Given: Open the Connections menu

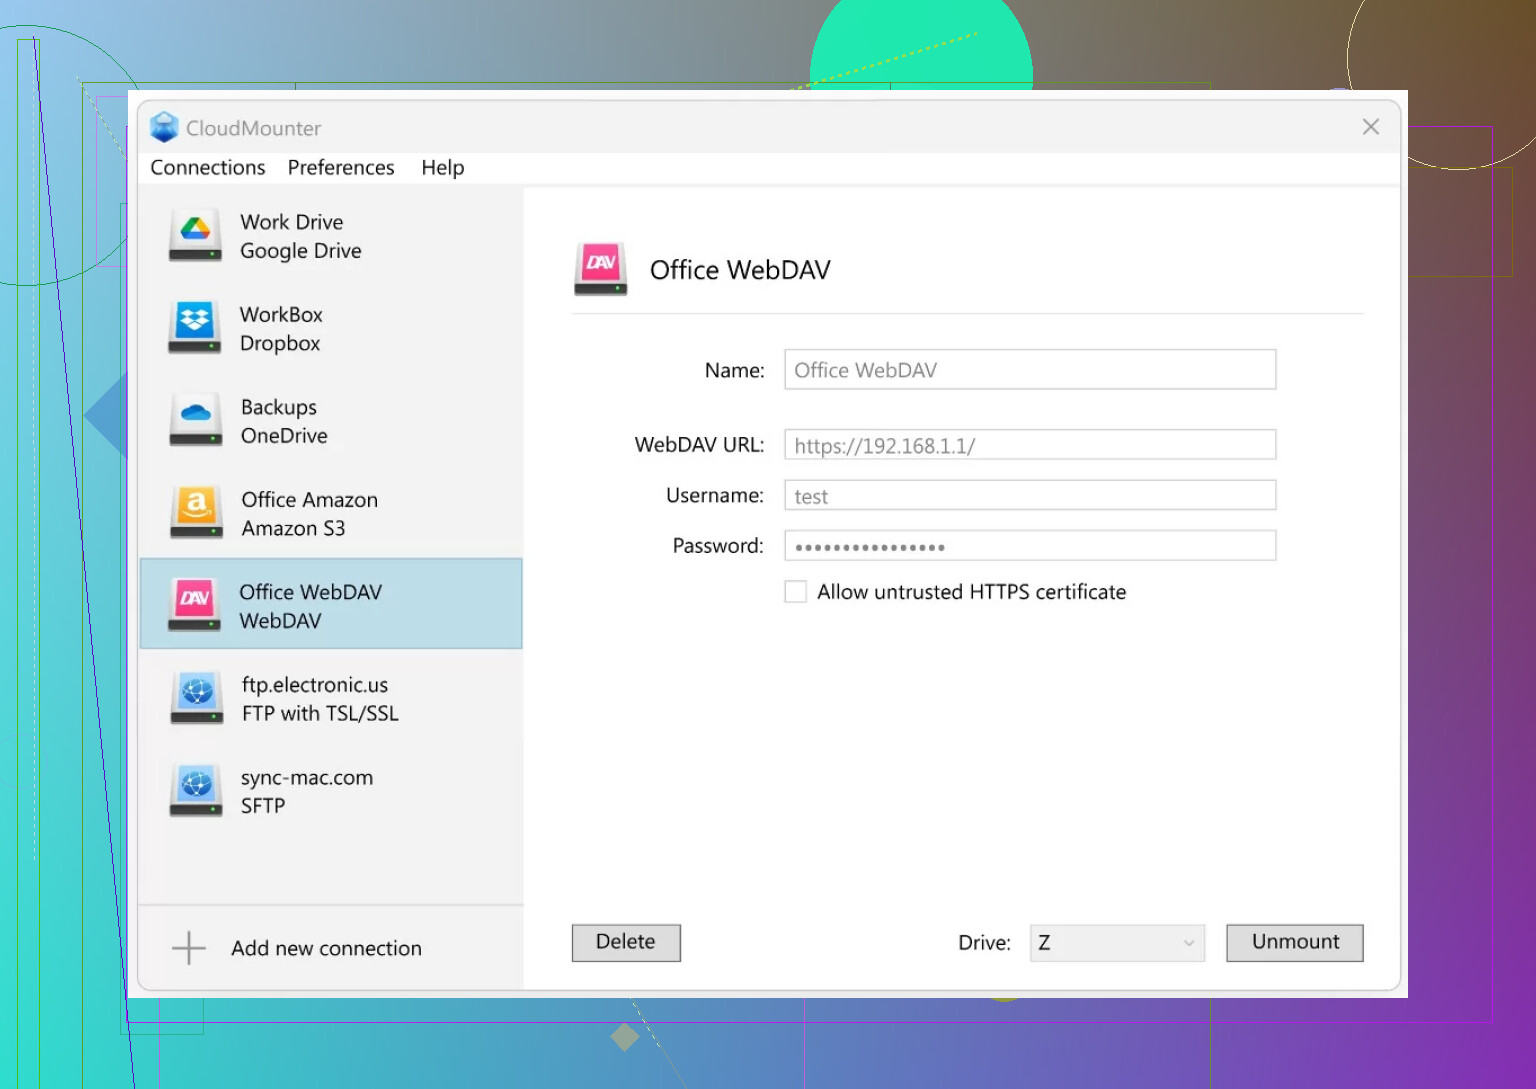Looking at the screenshot, I should pyautogui.click(x=208, y=168).
